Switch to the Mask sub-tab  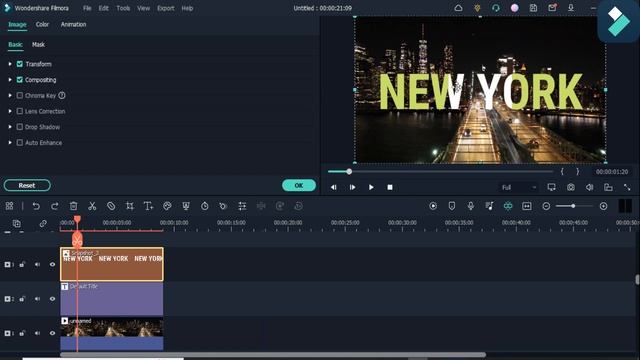[38, 44]
